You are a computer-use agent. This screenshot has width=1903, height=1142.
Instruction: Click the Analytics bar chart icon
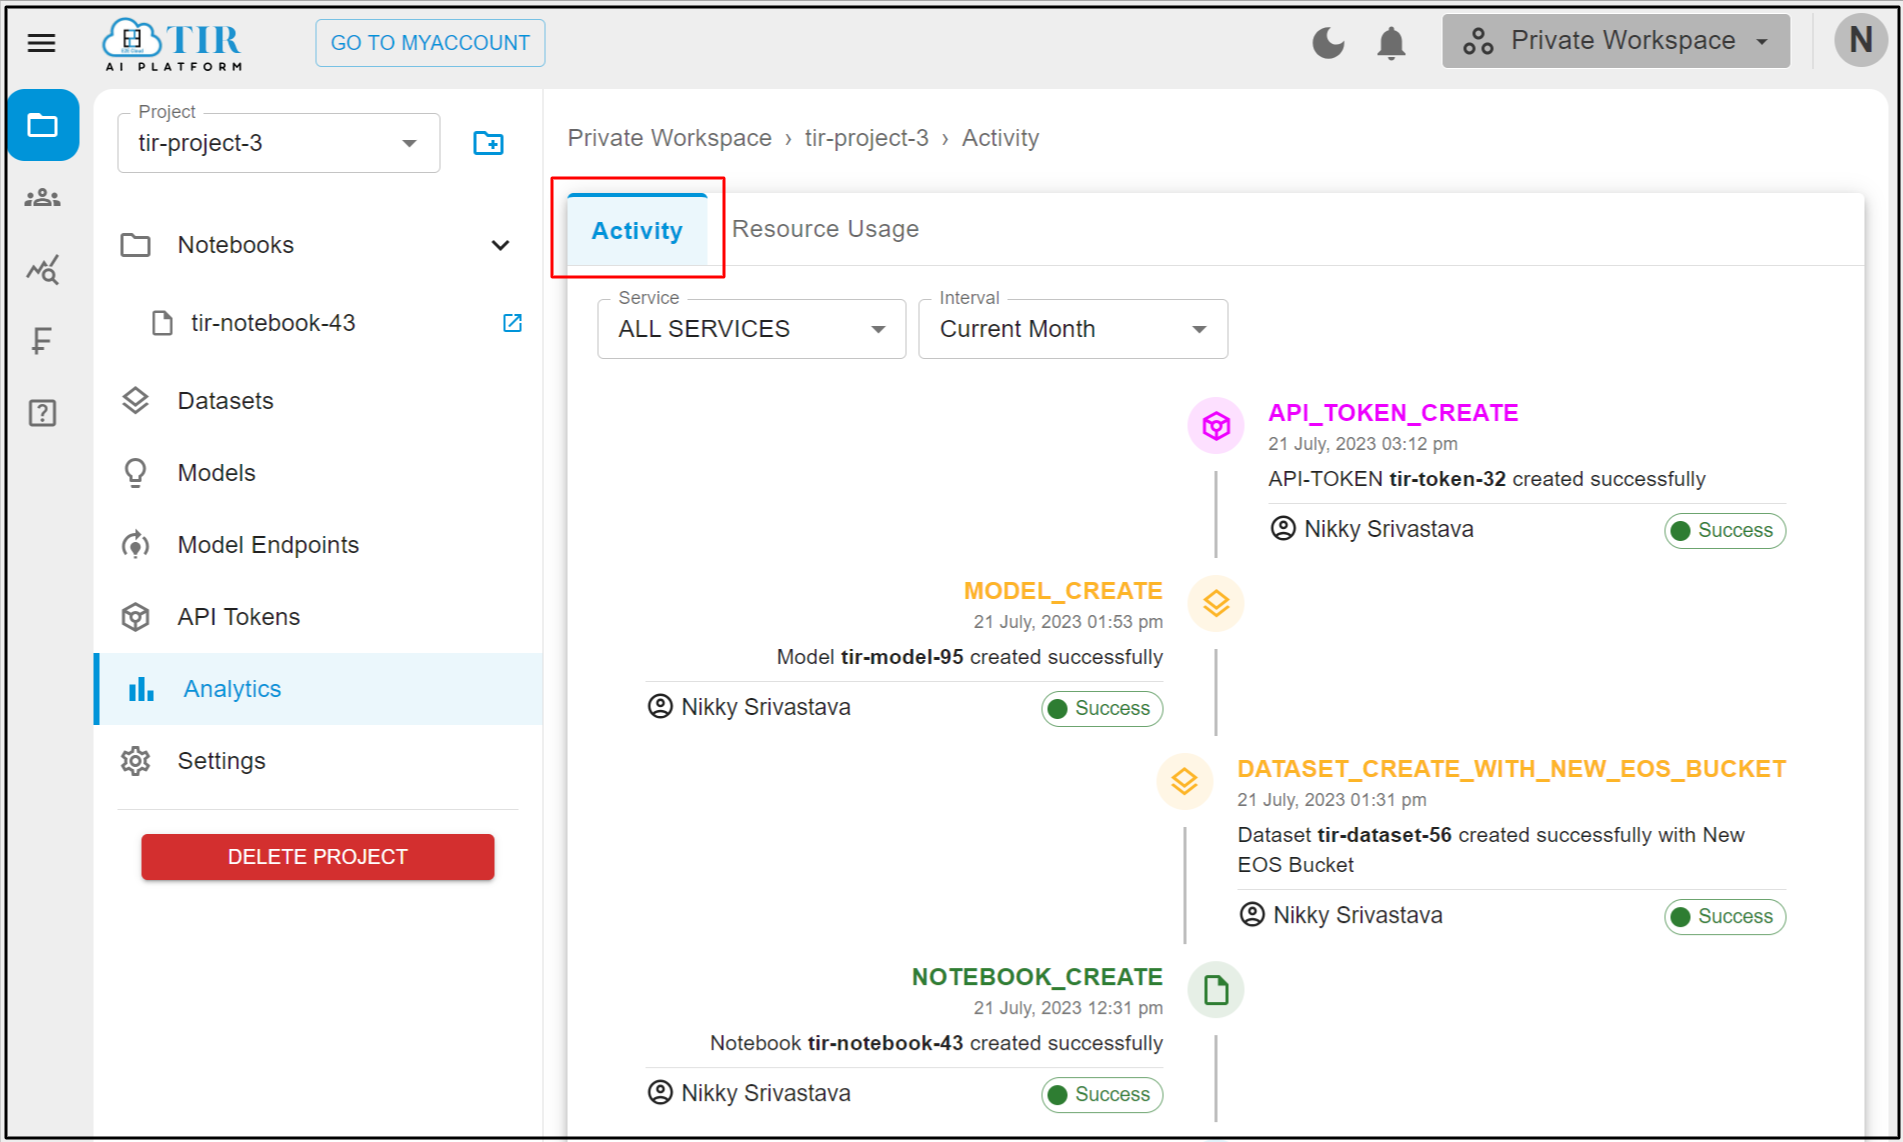pyautogui.click(x=141, y=689)
